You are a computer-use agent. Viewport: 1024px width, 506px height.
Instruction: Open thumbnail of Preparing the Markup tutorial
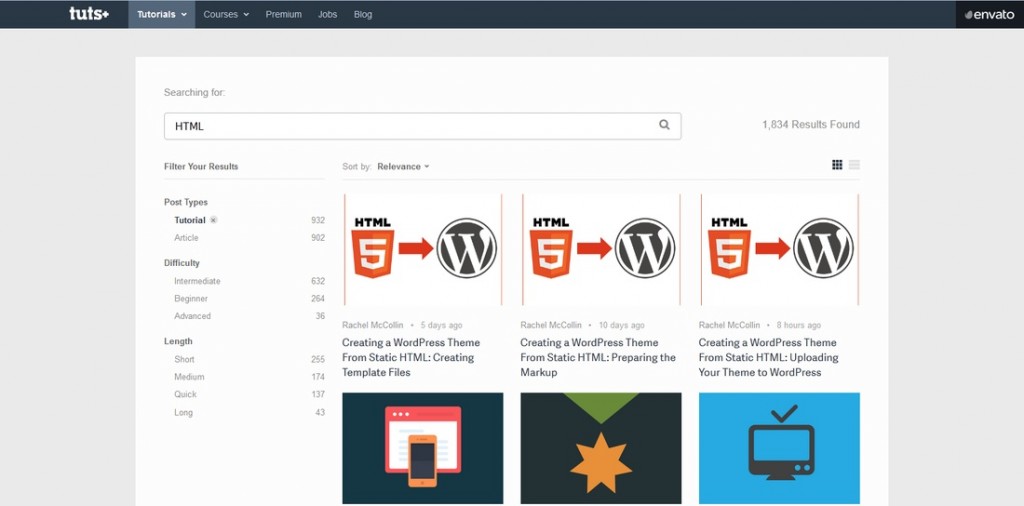click(x=601, y=249)
